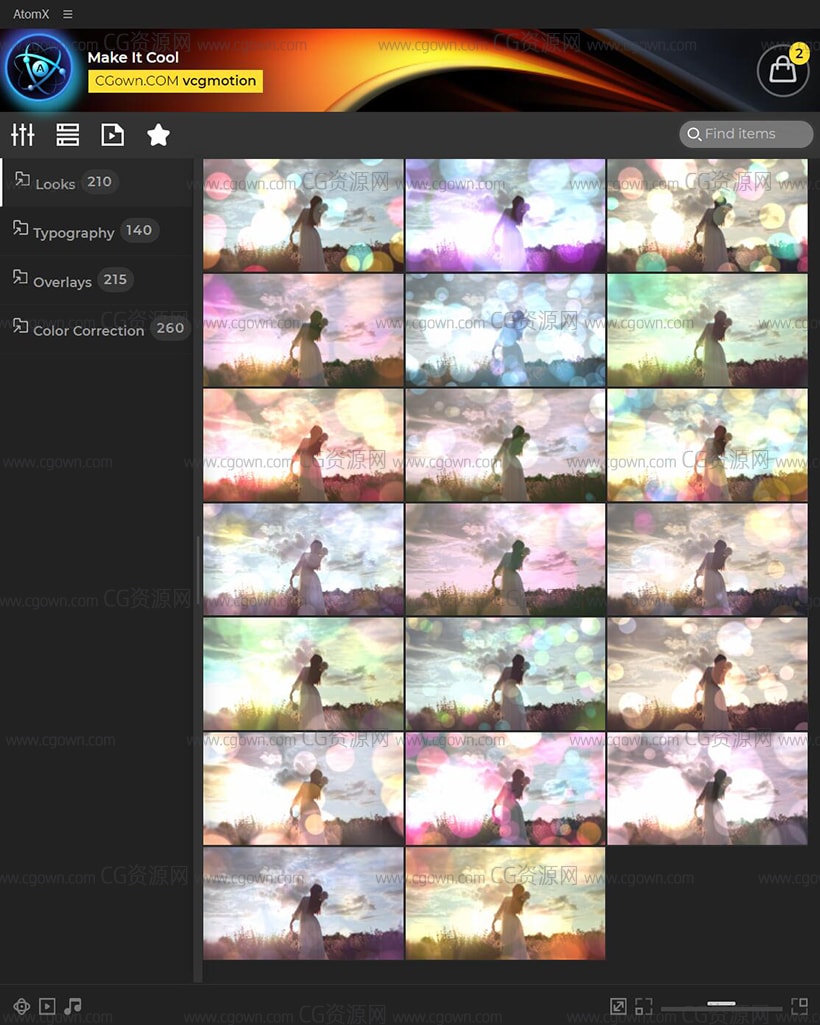Show favorites with the star icon
The height and width of the screenshot is (1025, 820).
point(158,135)
